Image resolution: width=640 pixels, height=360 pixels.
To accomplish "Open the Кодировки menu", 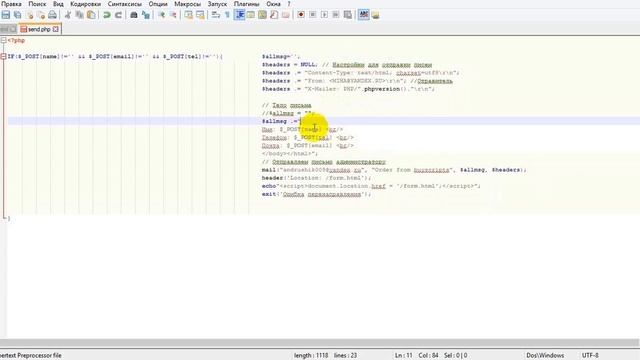I will pyautogui.click(x=85, y=4).
